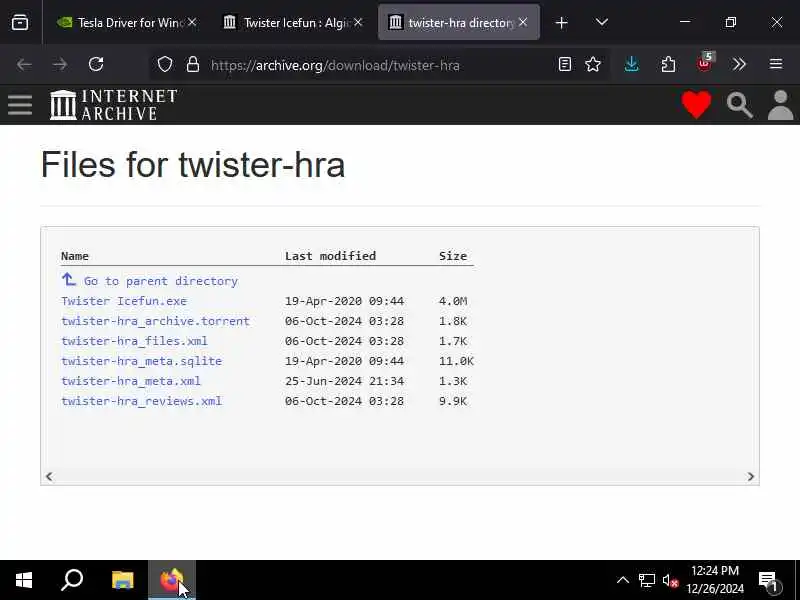This screenshot has height=600, width=800.
Task: Go to parent directory link
Action: click(x=161, y=281)
